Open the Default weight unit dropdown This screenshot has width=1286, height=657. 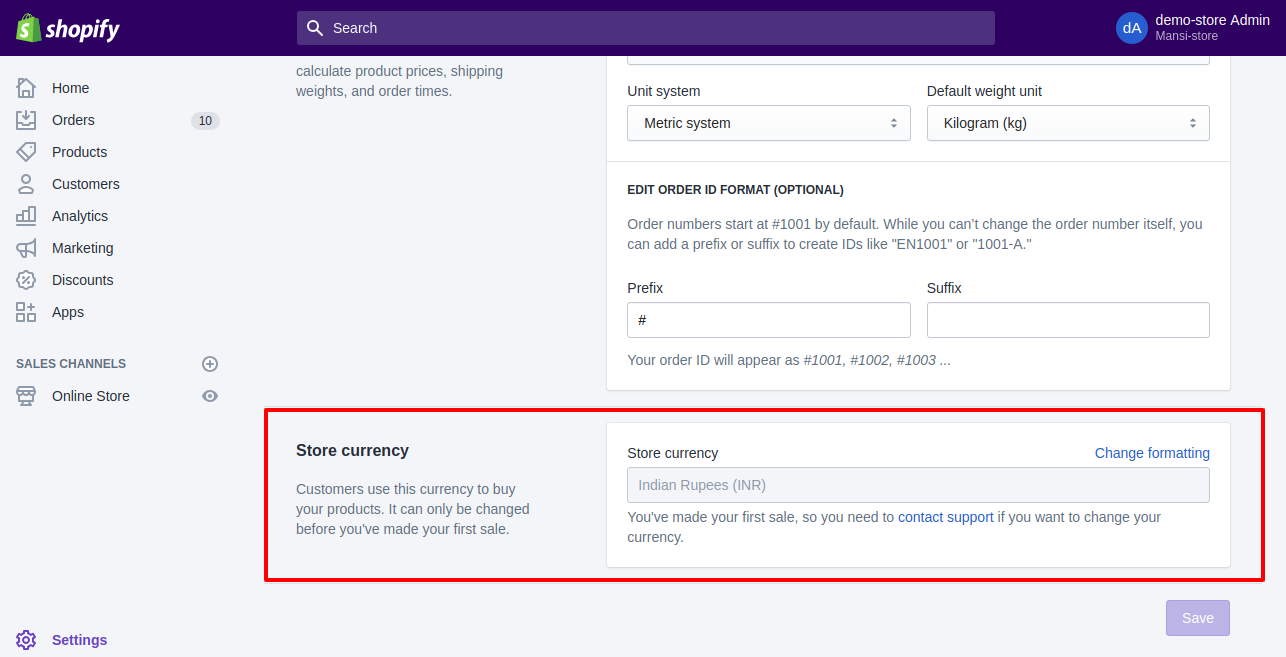[1068, 123]
